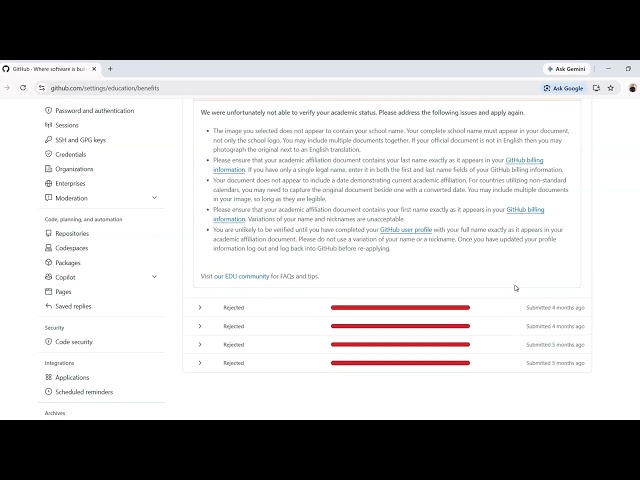The height and width of the screenshot is (480, 640).
Task: Click the Repositories repo icon
Action: point(49,233)
